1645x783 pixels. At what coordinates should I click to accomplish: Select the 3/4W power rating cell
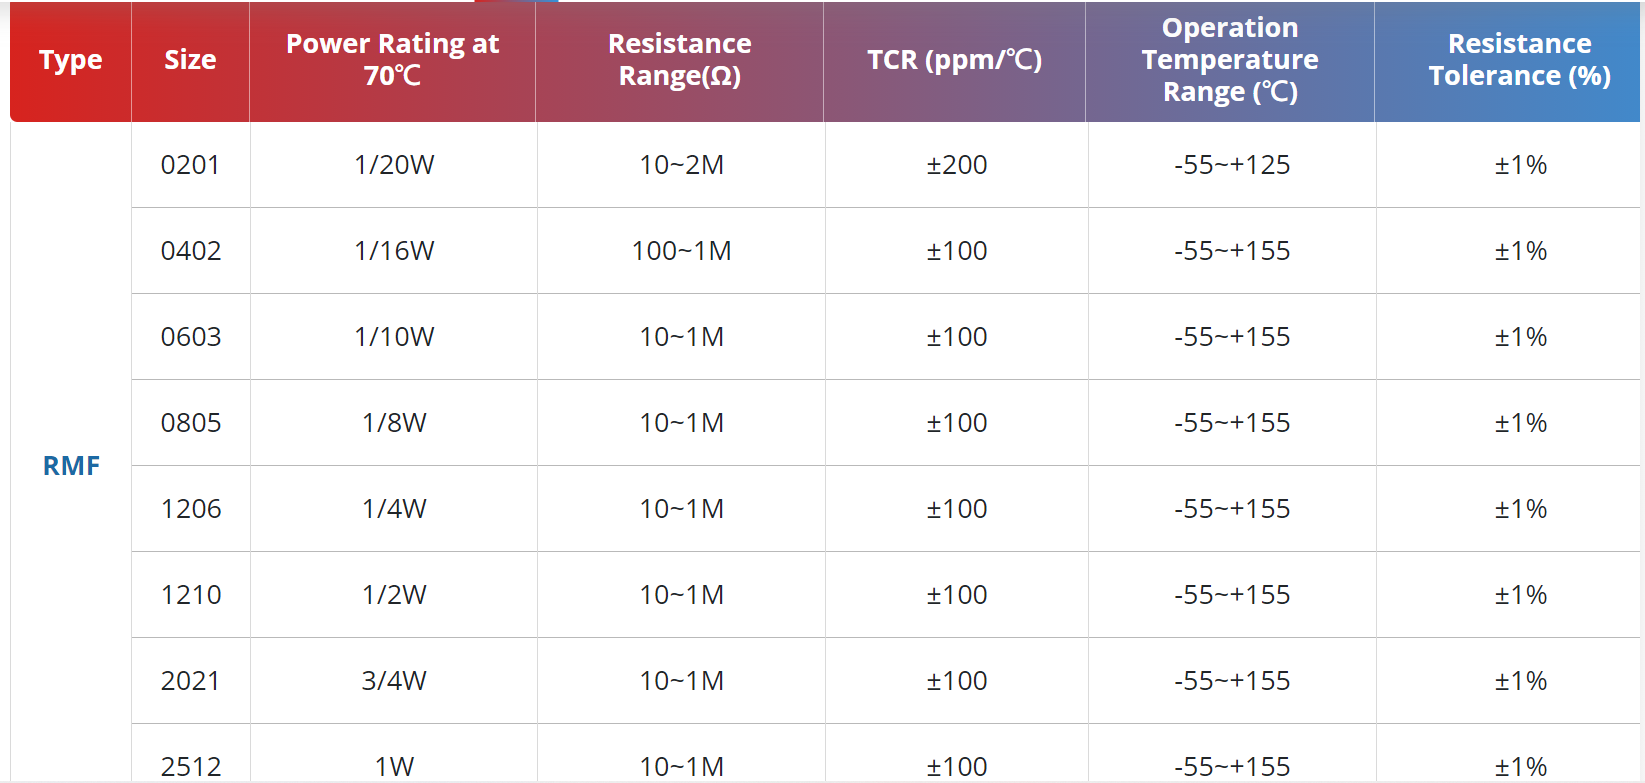[x=394, y=681]
